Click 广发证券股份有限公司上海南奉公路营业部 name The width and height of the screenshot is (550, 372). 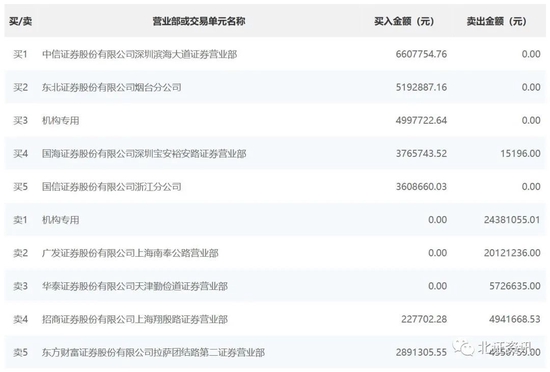click(130, 253)
